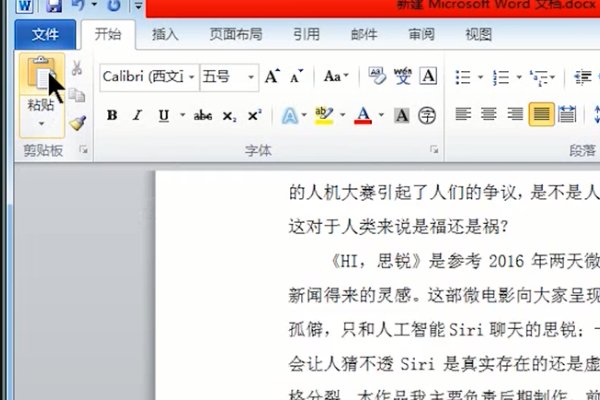Click the Multilevel List icon
This screenshot has width=600, height=400.
point(539,78)
